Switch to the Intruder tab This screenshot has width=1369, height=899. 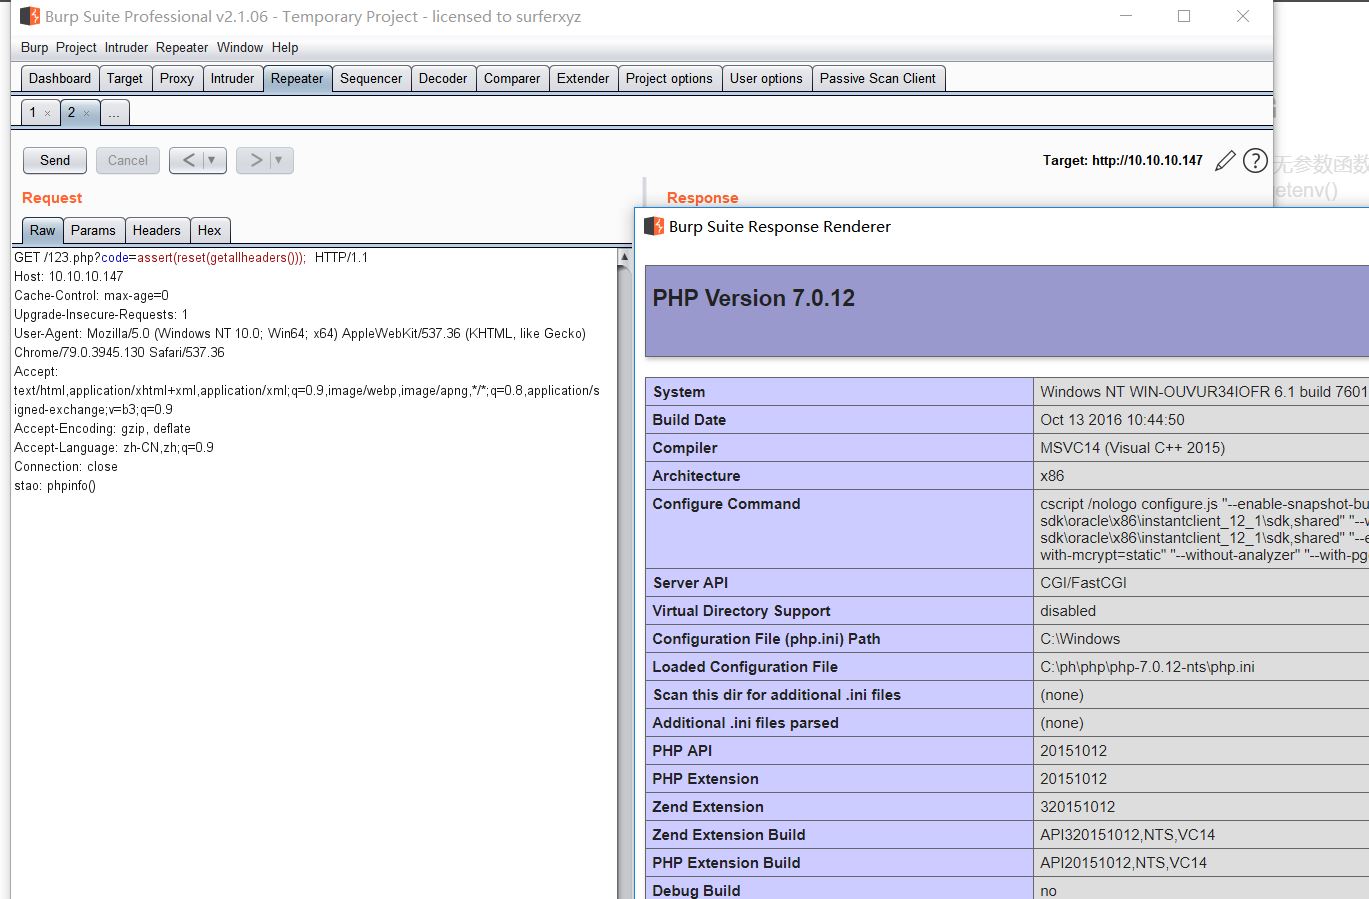[x=233, y=78]
